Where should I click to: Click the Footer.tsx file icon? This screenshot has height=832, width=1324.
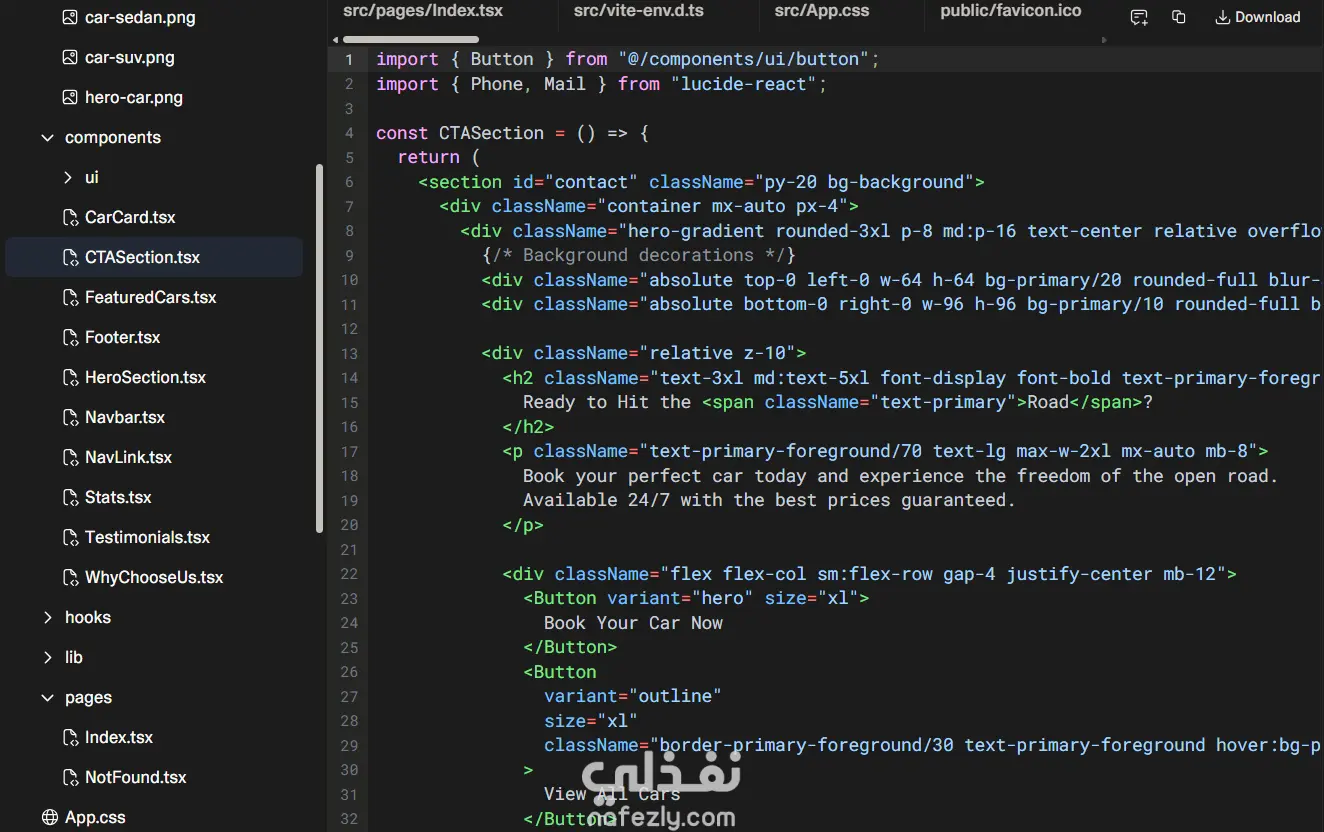70,337
